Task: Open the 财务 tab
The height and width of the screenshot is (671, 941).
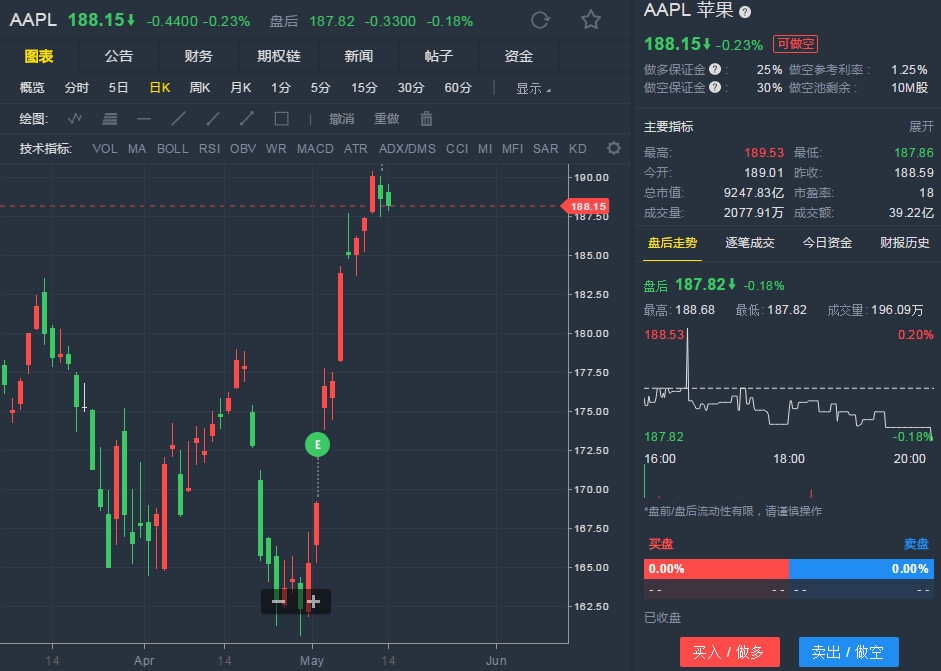Action: pos(199,56)
